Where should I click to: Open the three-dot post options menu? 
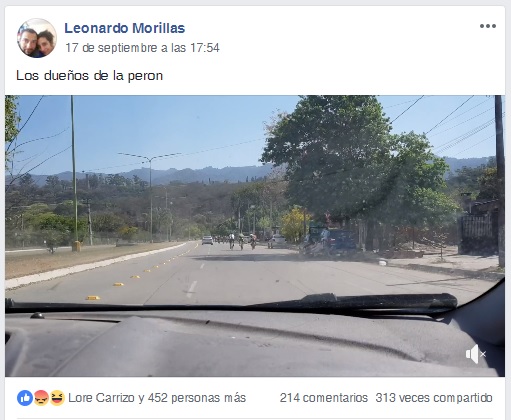pos(488,26)
